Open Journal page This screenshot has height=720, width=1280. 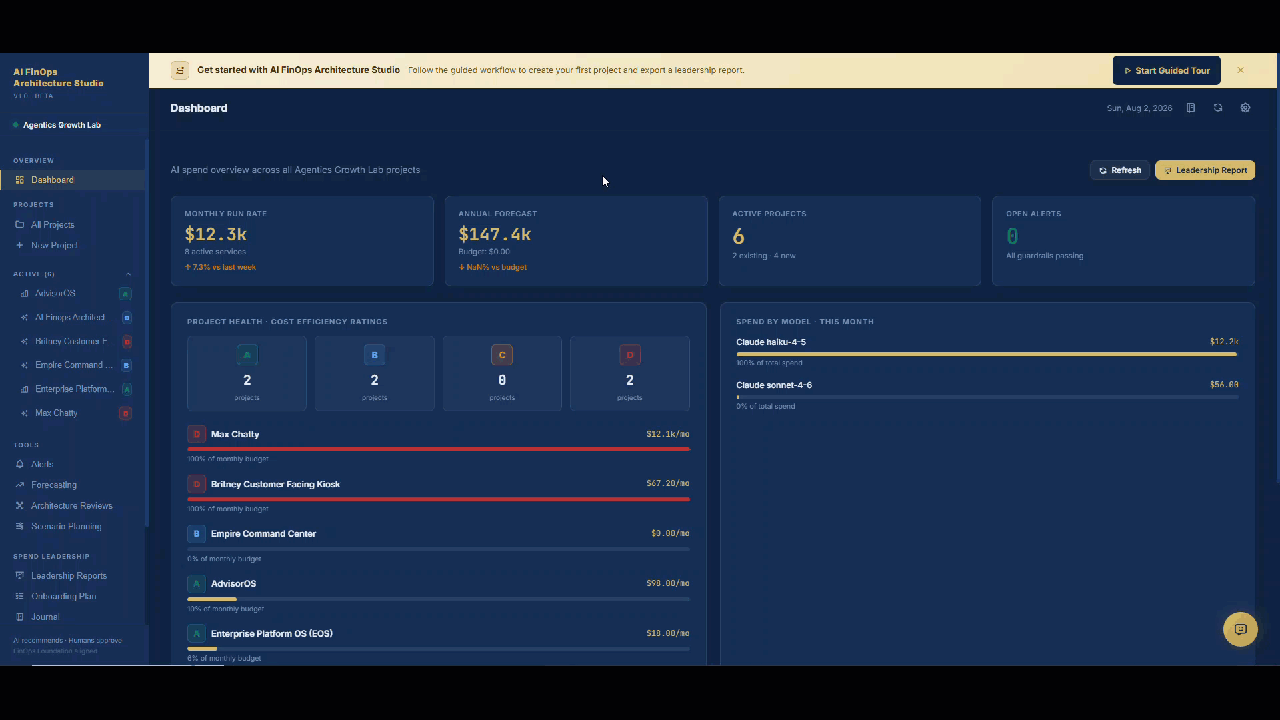73,617
